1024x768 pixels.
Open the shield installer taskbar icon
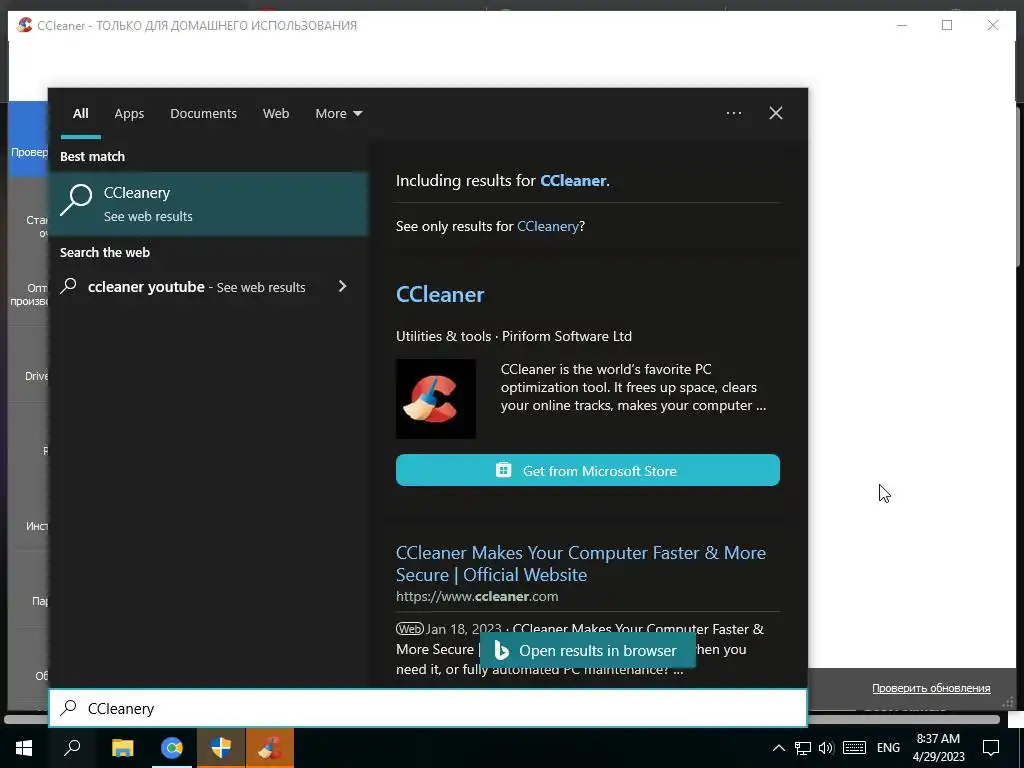(x=221, y=748)
